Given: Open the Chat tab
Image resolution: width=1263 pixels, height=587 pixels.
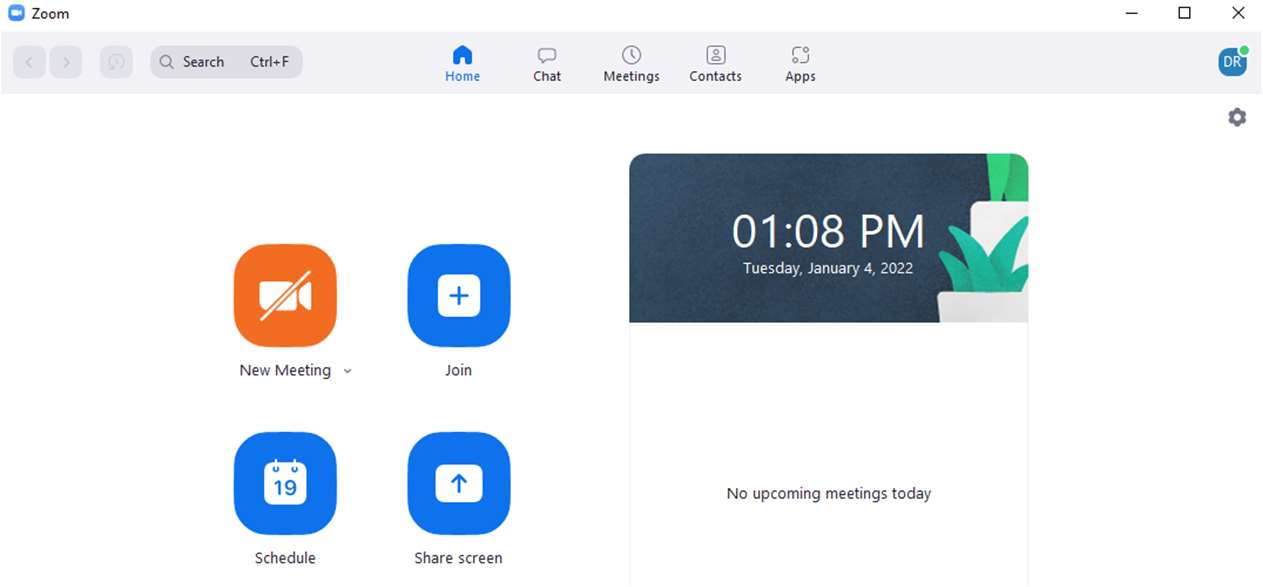Looking at the screenshot, I should coord(547,64).
